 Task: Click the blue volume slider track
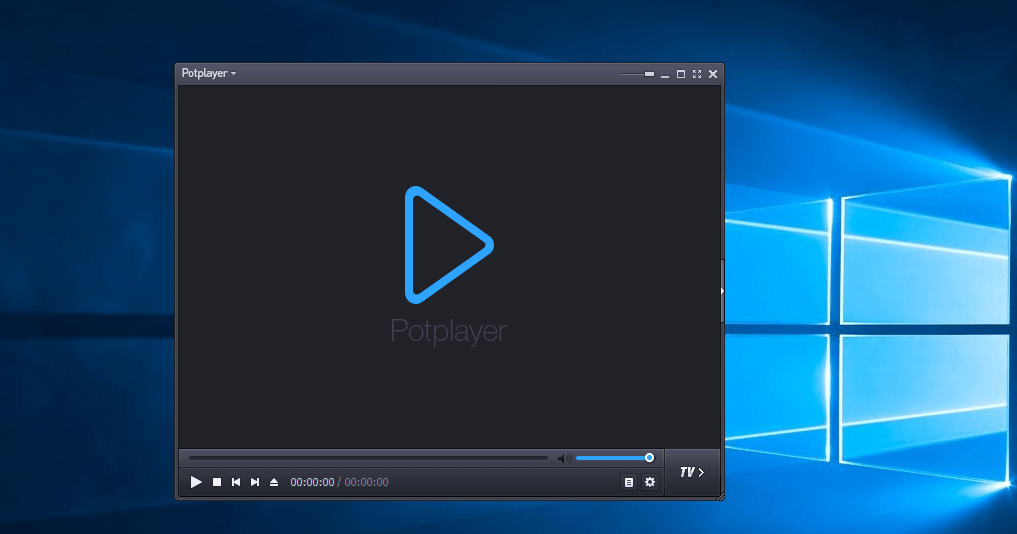coord(610,458)
